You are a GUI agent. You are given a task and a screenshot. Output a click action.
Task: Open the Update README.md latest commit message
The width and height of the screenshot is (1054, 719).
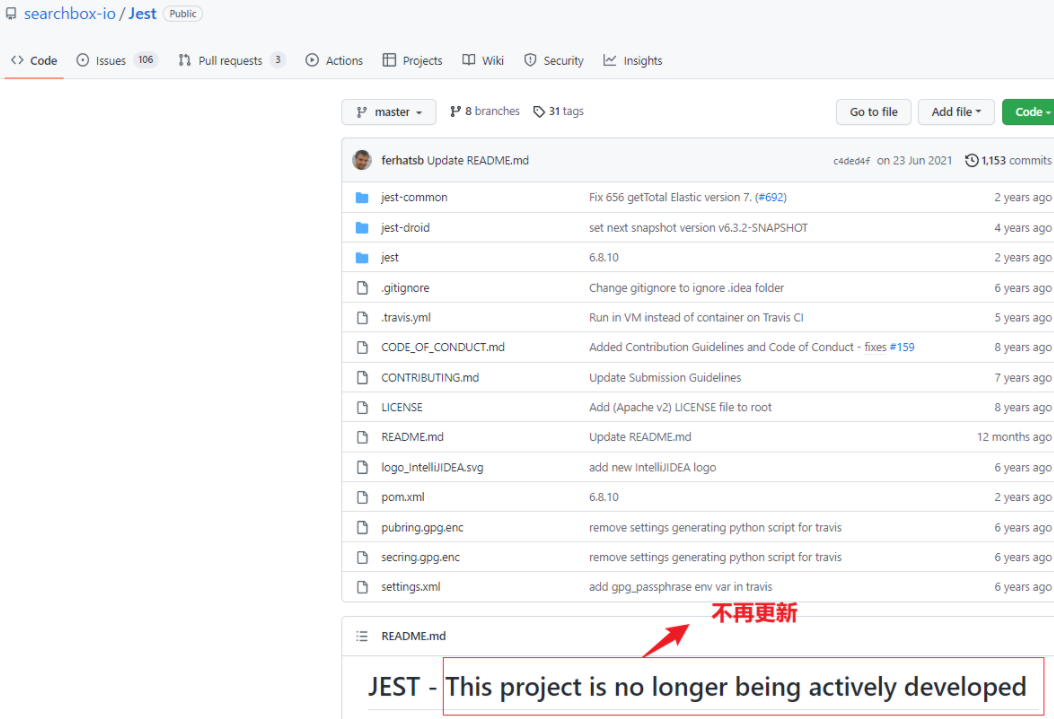pyautogui.click(x=478, y=160)
